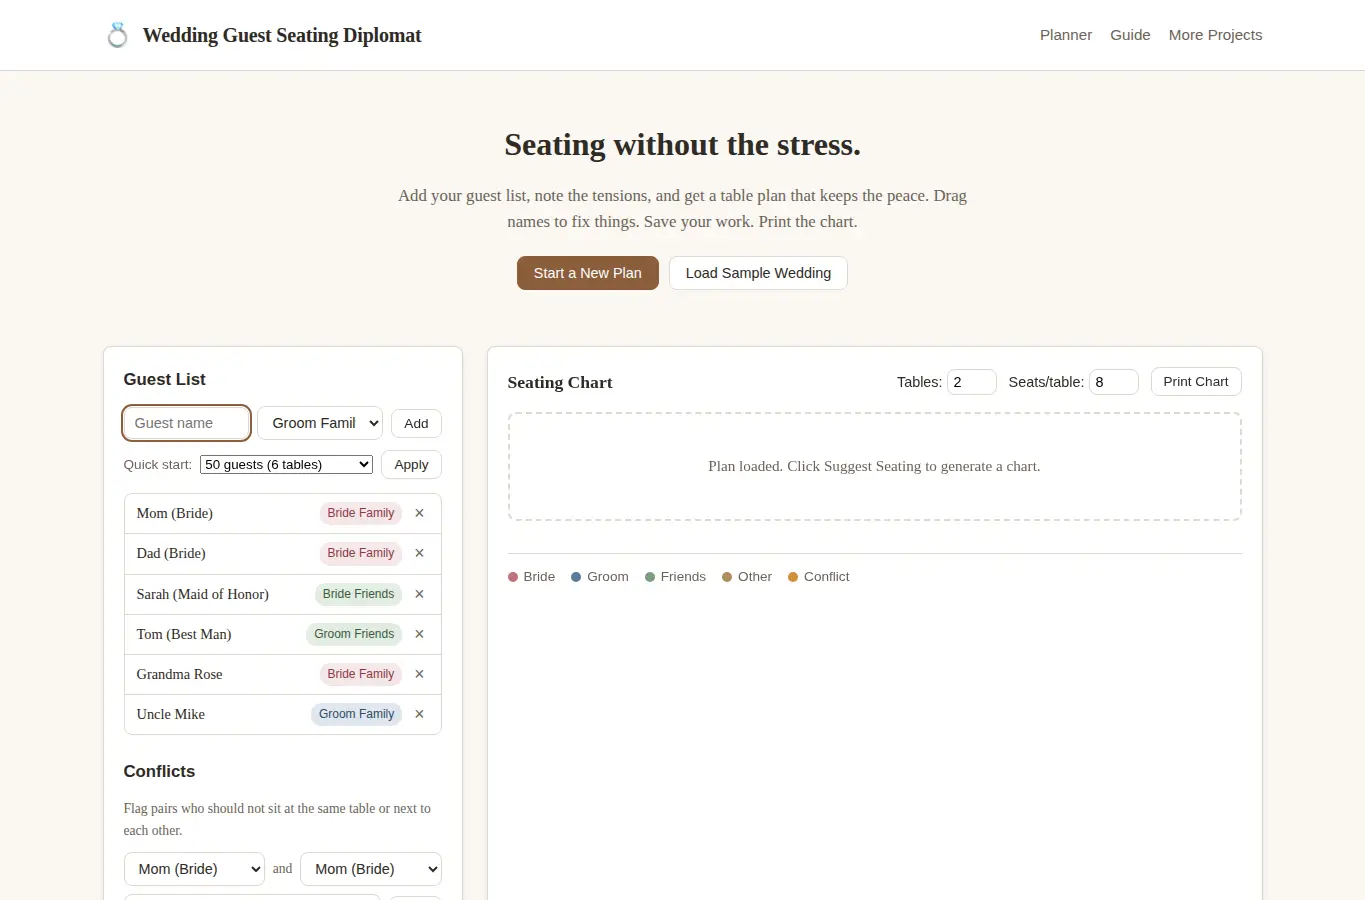Focus the Guest name input field
The image size is (1365, 900).
point(186,423)
